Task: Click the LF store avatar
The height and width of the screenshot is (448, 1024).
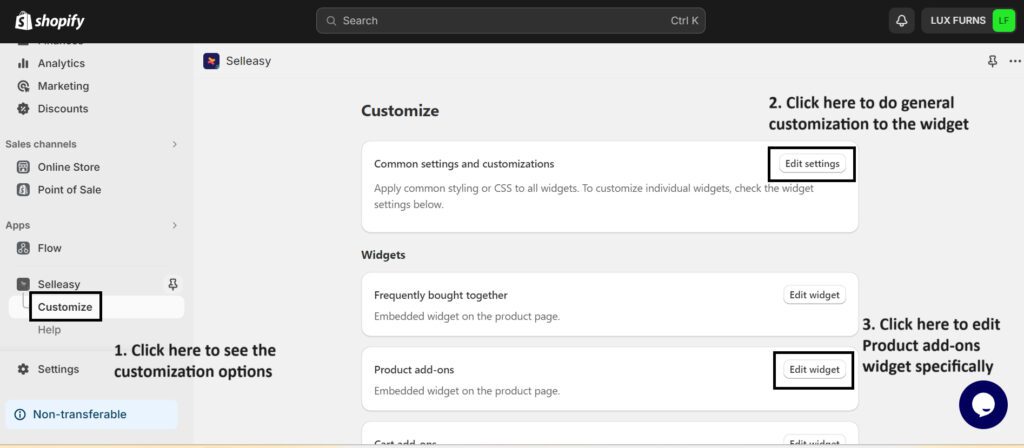Action: (1003, 21)
